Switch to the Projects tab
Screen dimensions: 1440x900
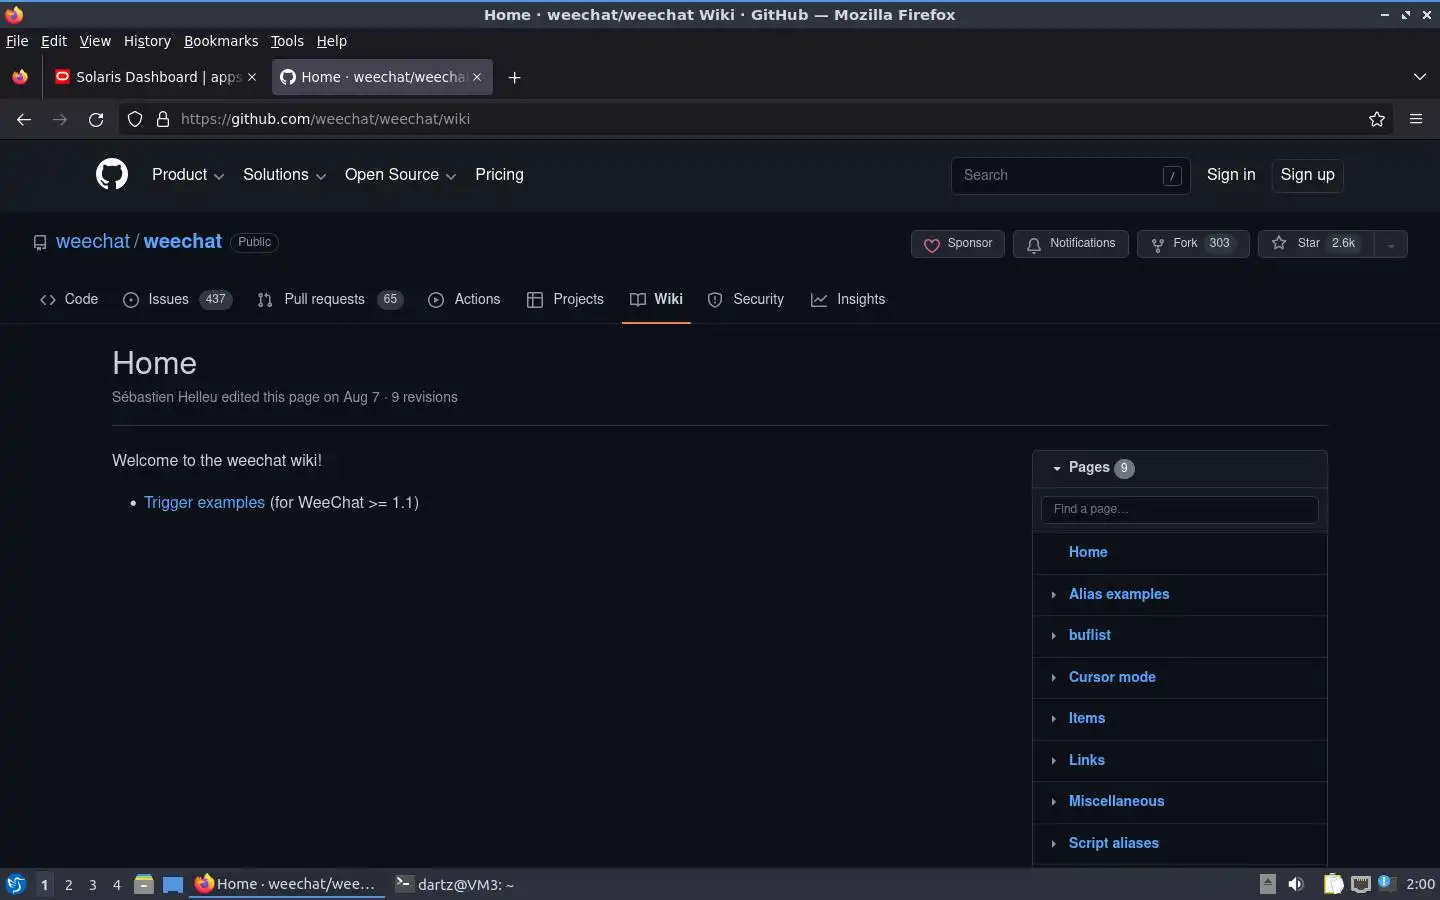click(x=565, y=300)
